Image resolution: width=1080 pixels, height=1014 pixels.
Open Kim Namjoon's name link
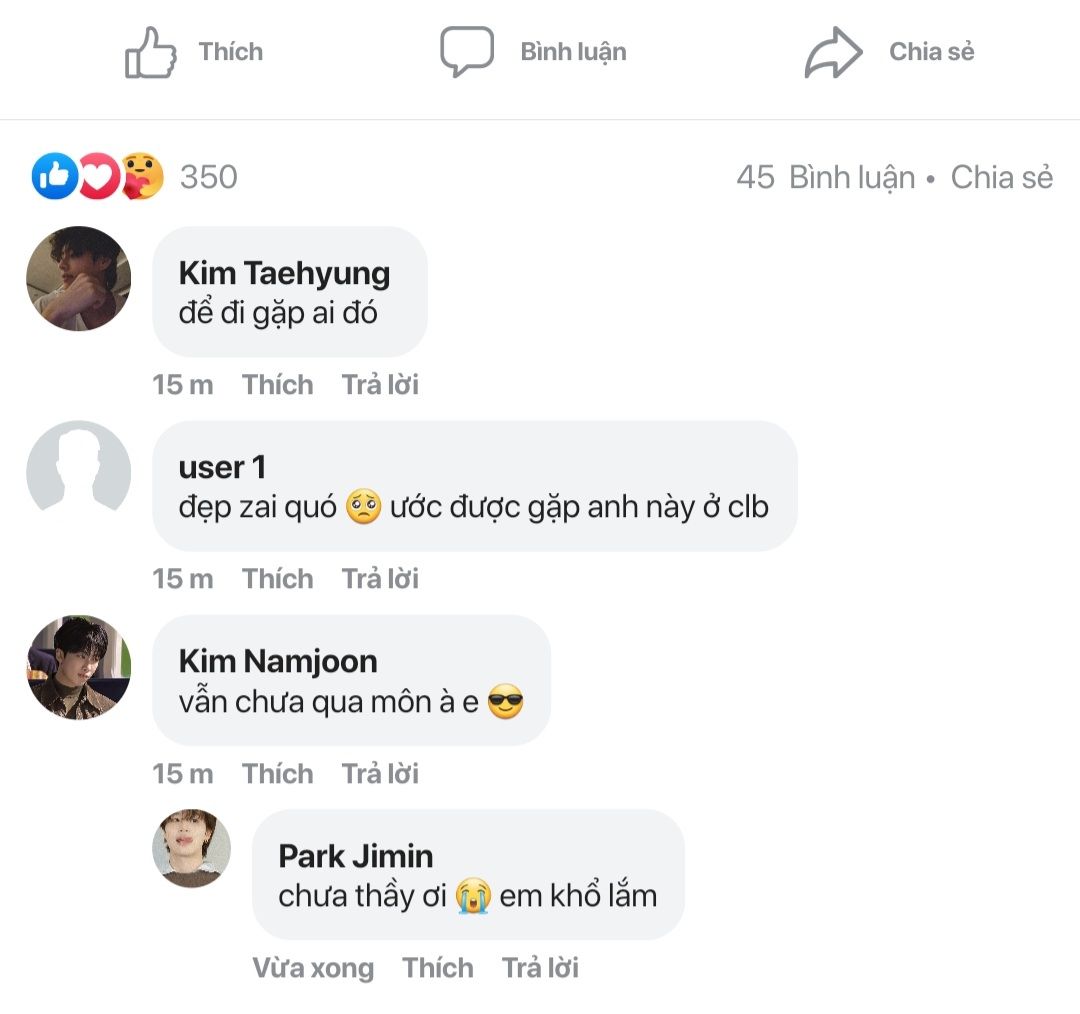coord(277,661)
